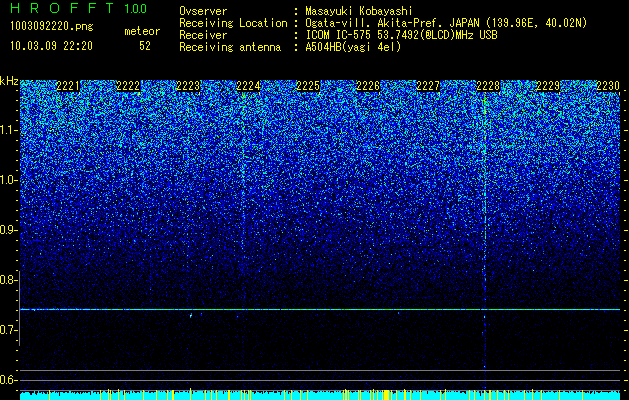Click the Receiving antenna field label

coord(230,47)
